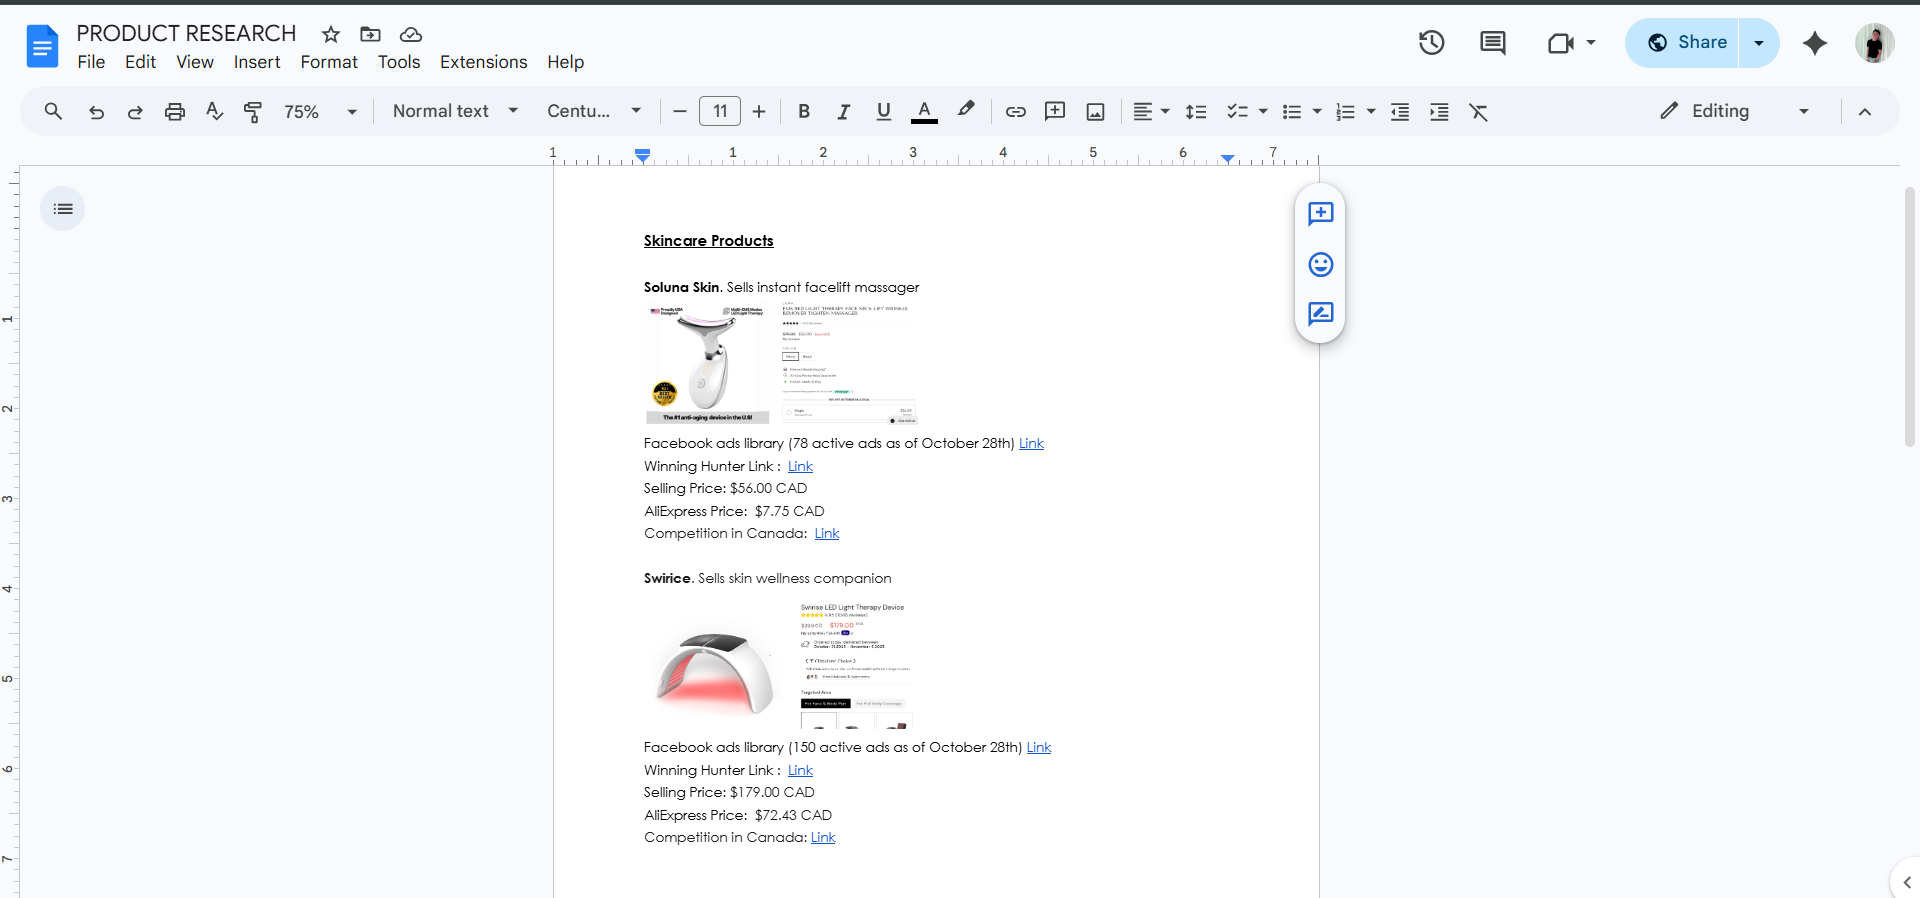Decrease the font size

tap(680, 111)
